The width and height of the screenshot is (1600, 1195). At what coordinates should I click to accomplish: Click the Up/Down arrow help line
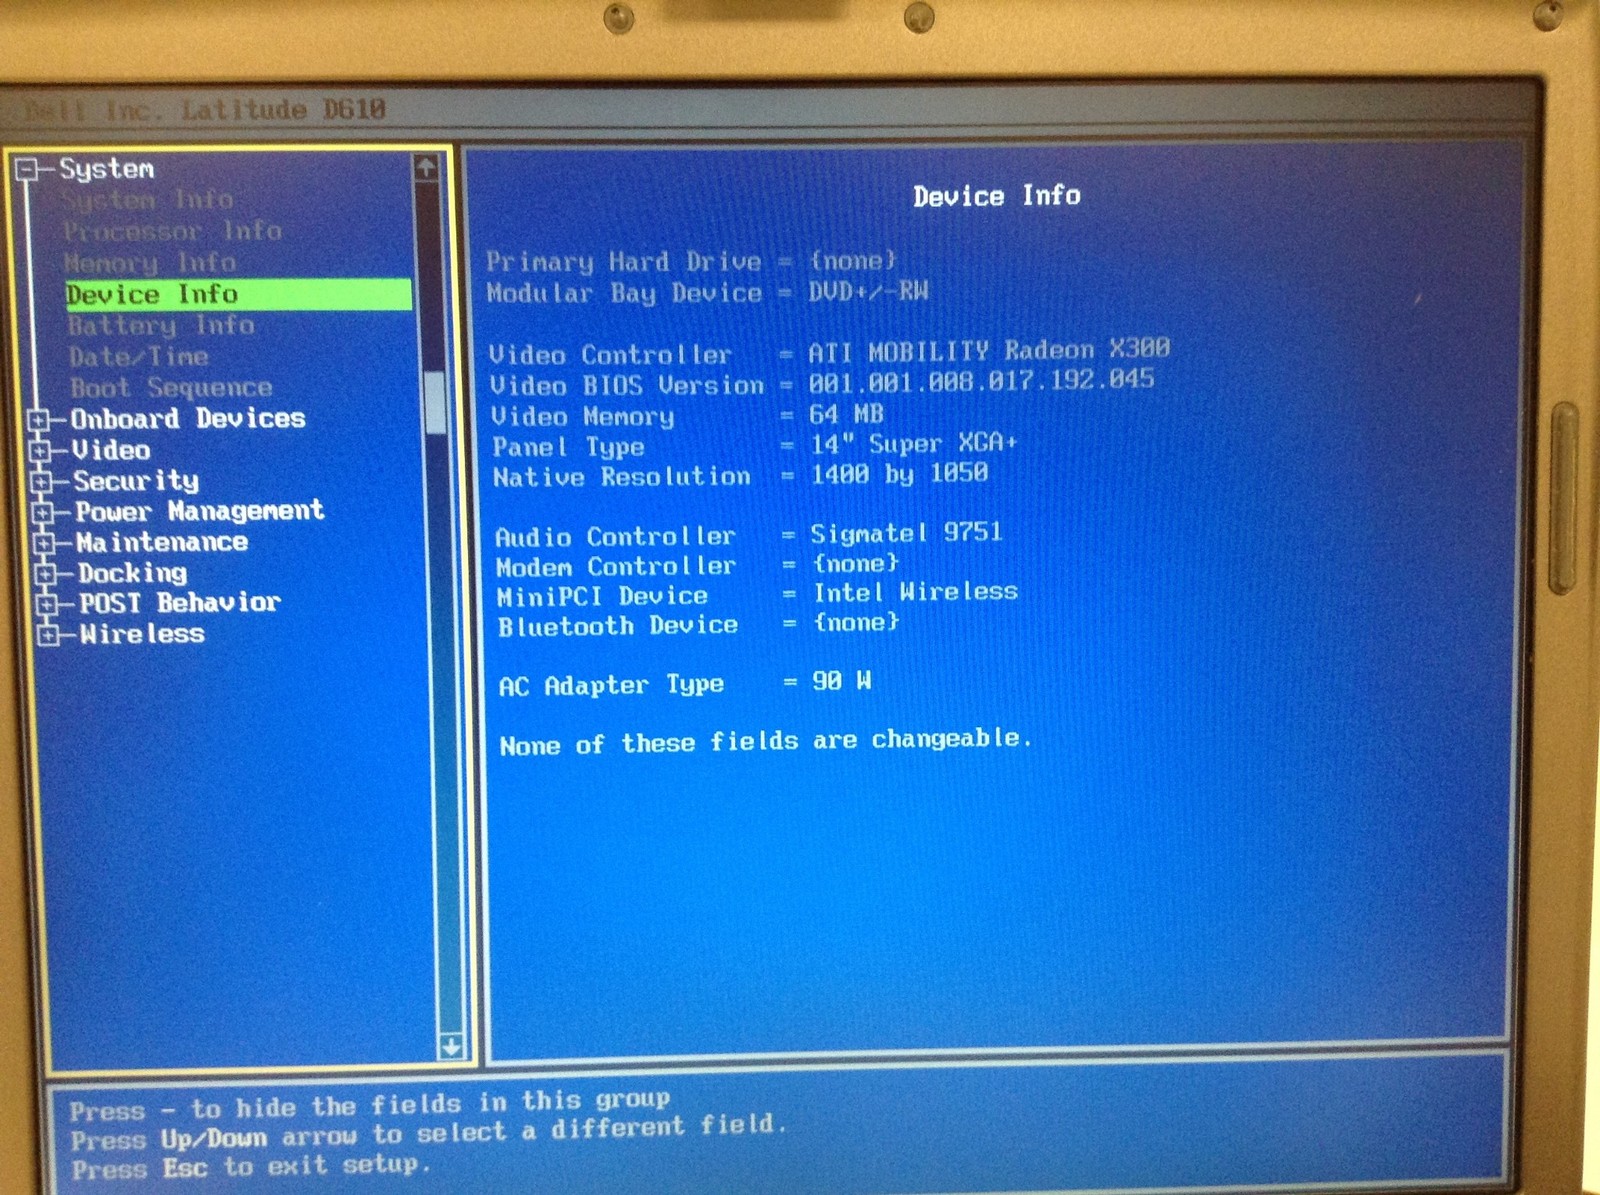click(429, 1133)
